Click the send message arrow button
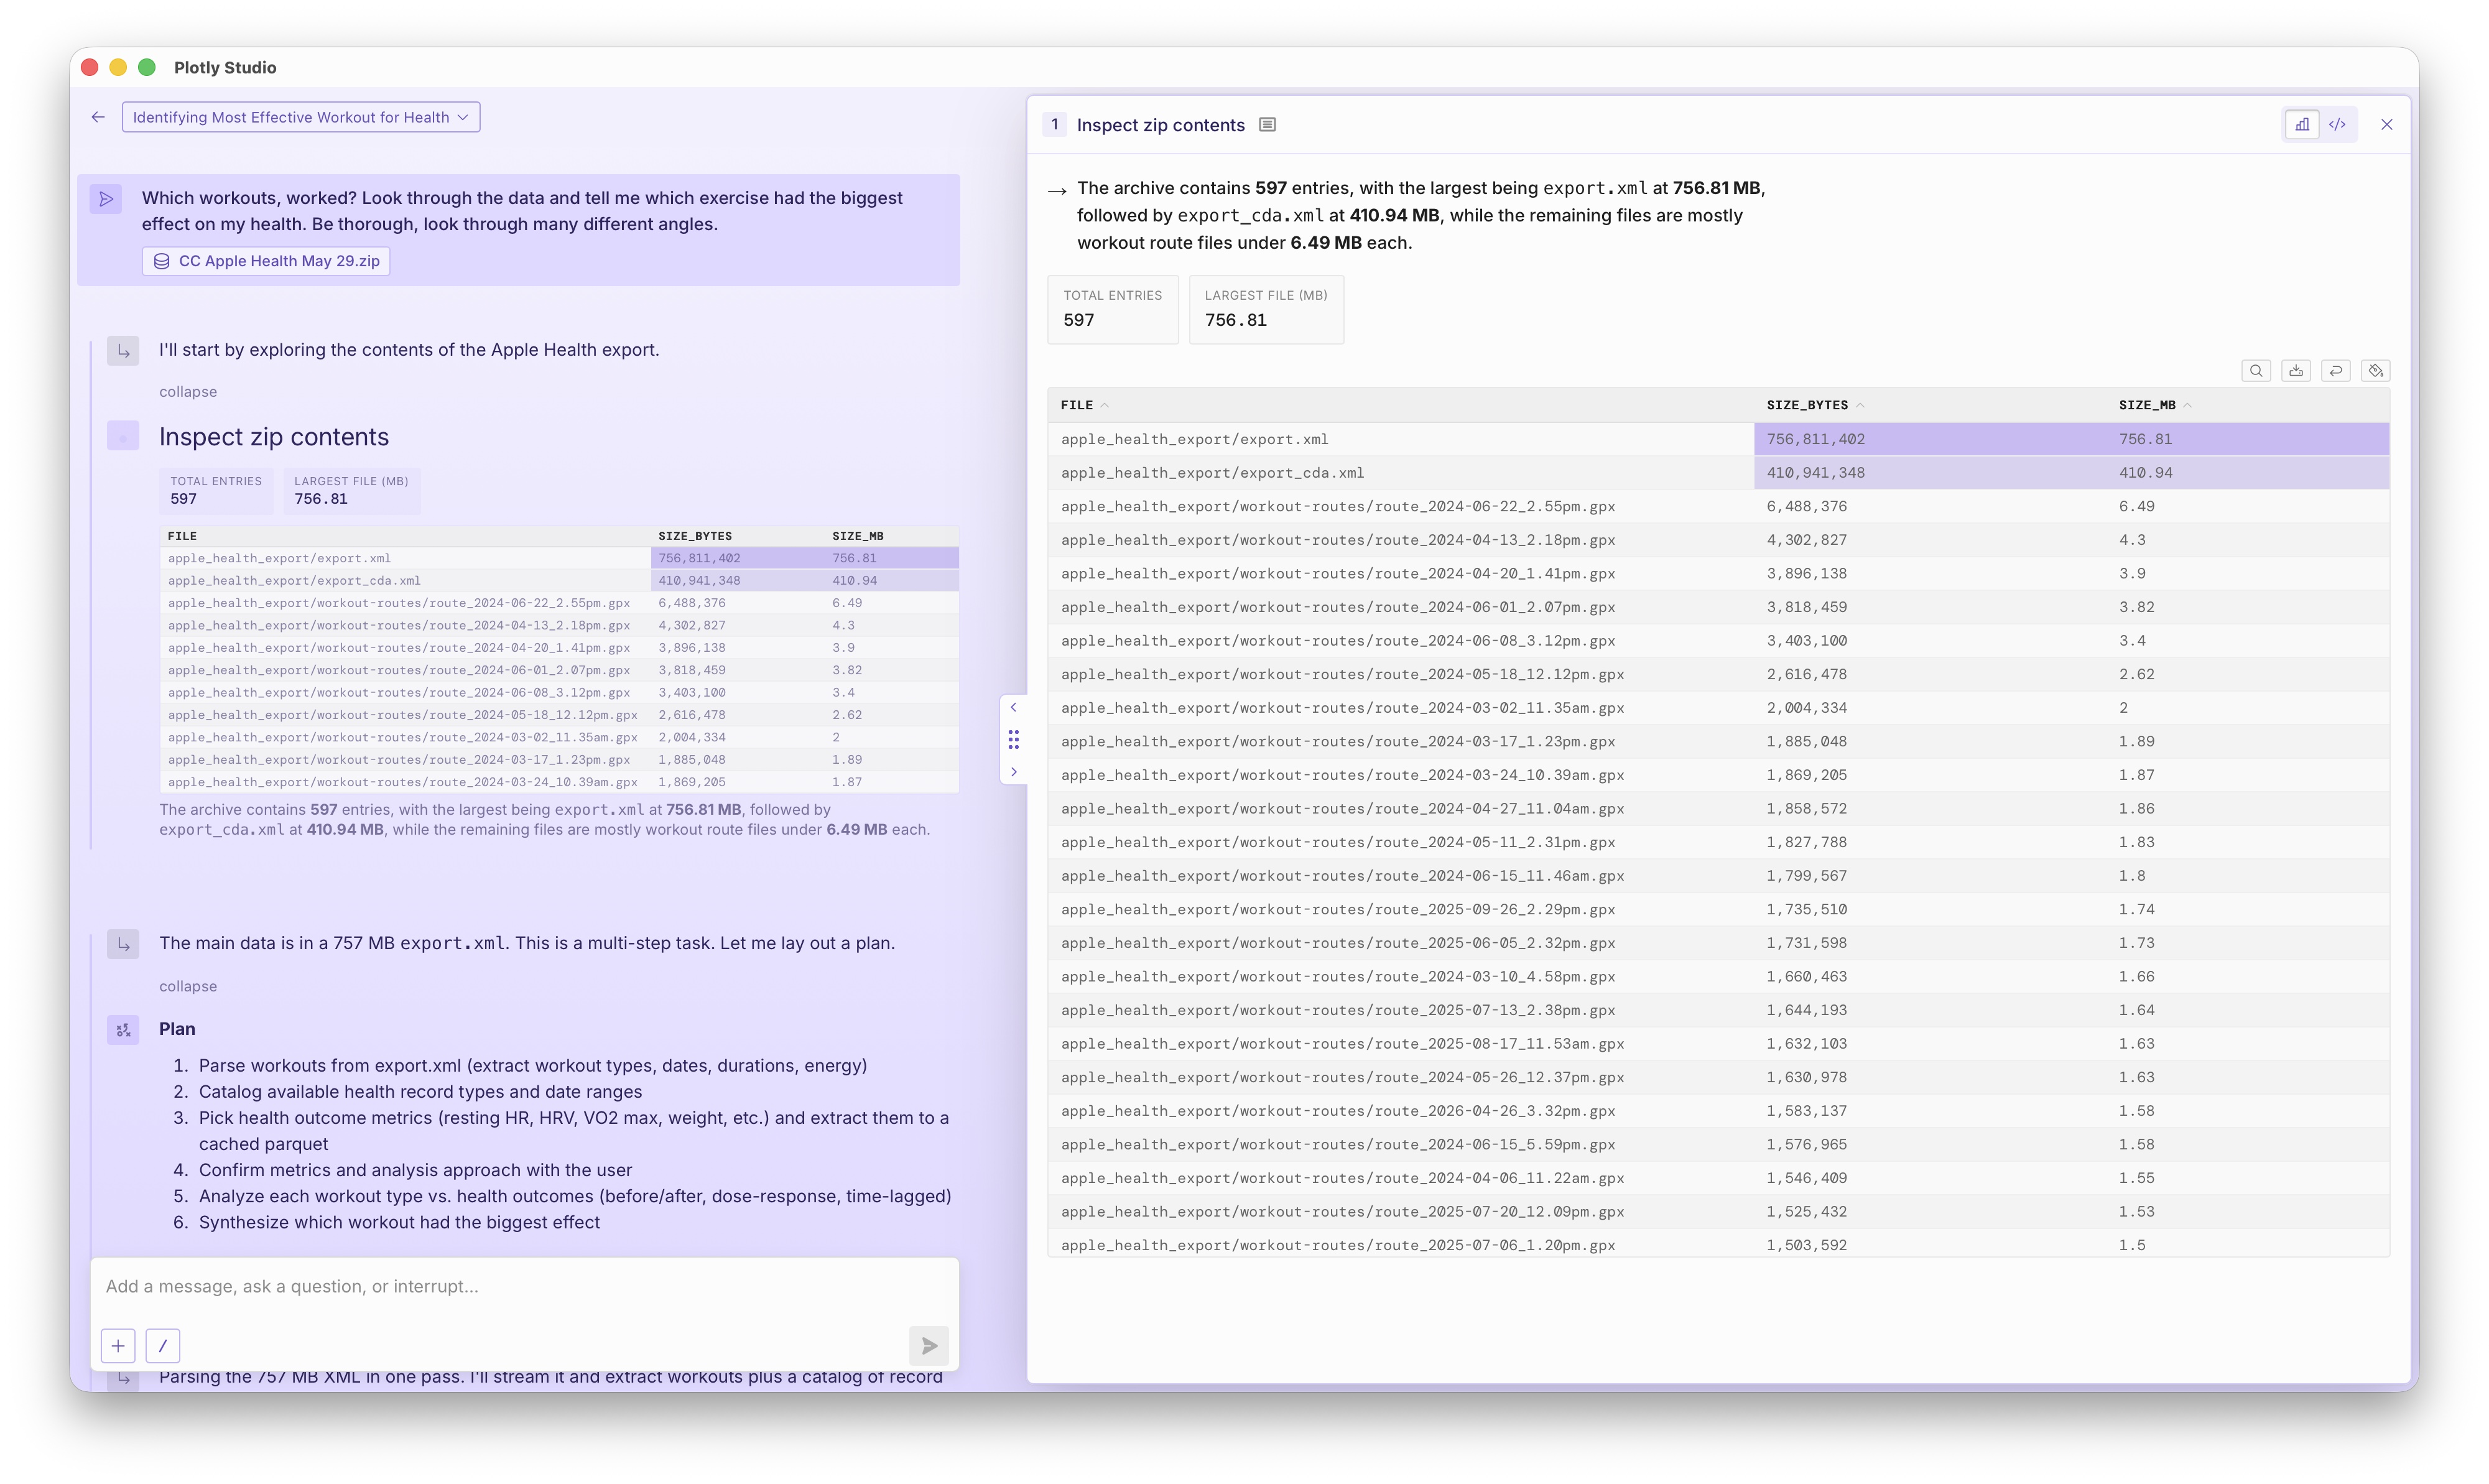 click(x=929, y=1346)
